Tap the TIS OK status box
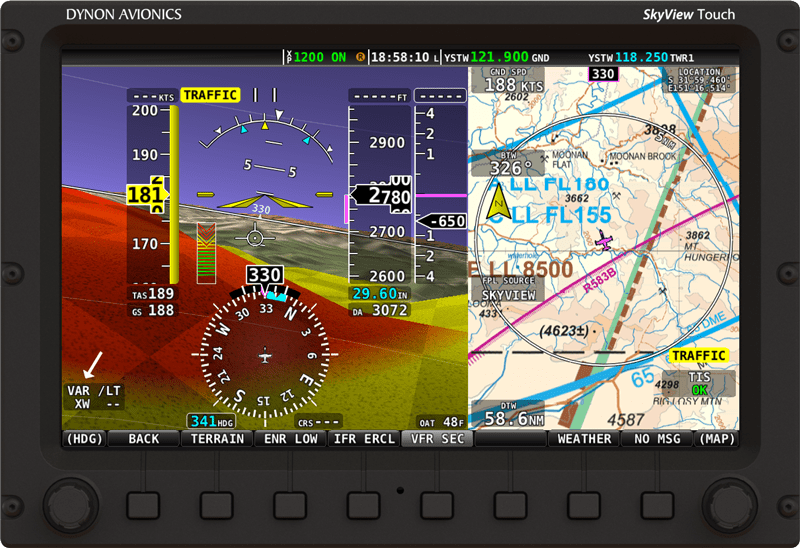 699,384
